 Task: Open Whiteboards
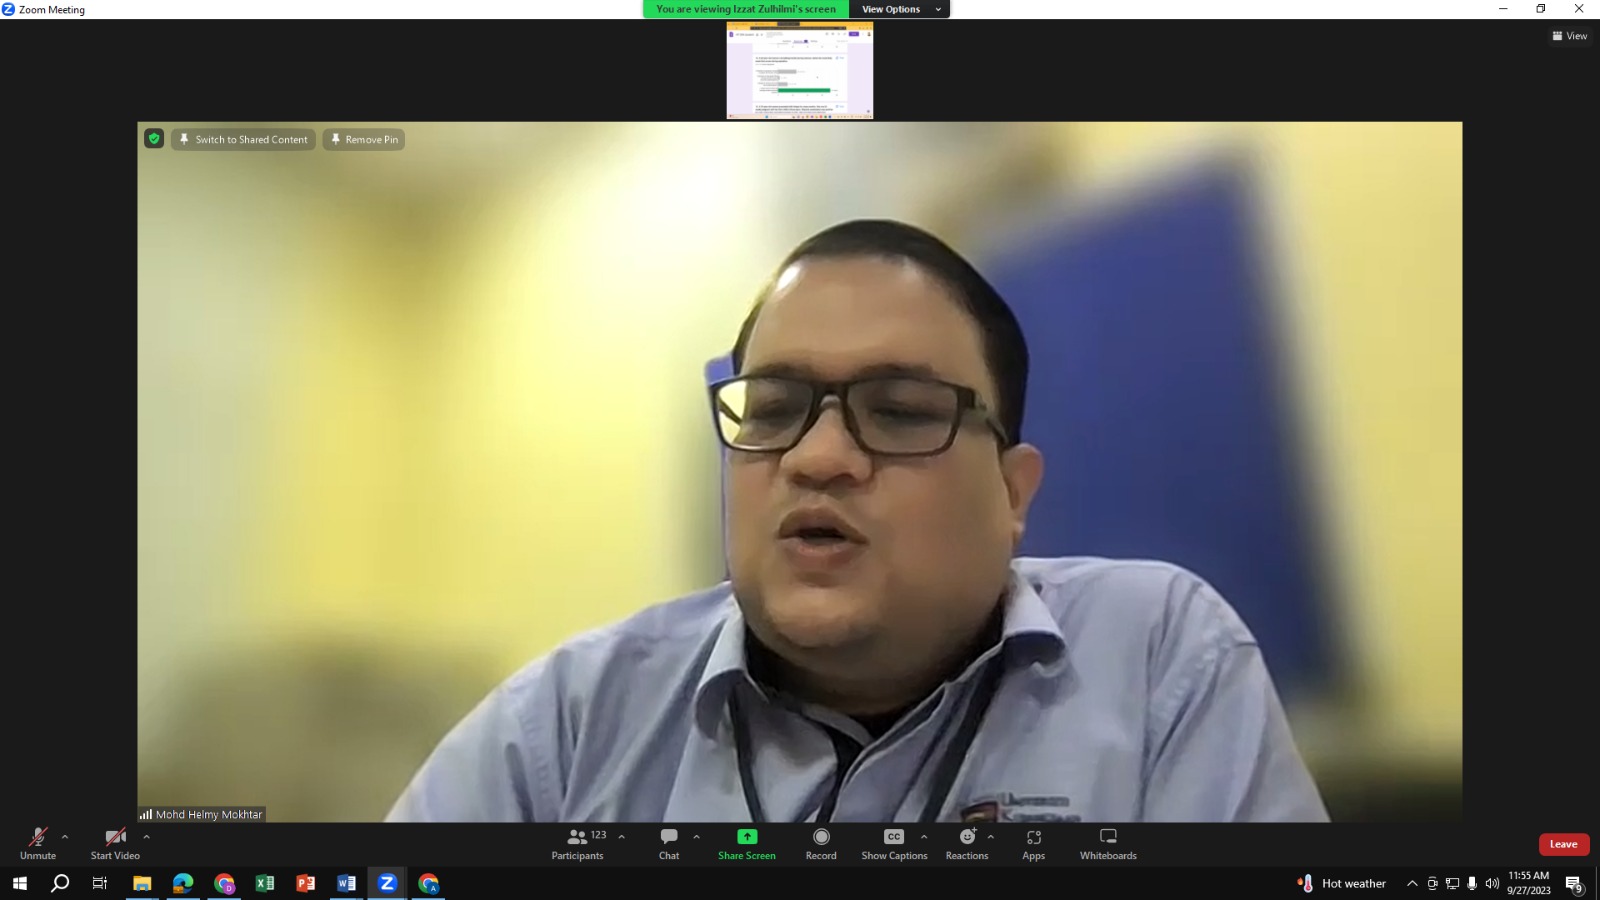point(1108,843)
